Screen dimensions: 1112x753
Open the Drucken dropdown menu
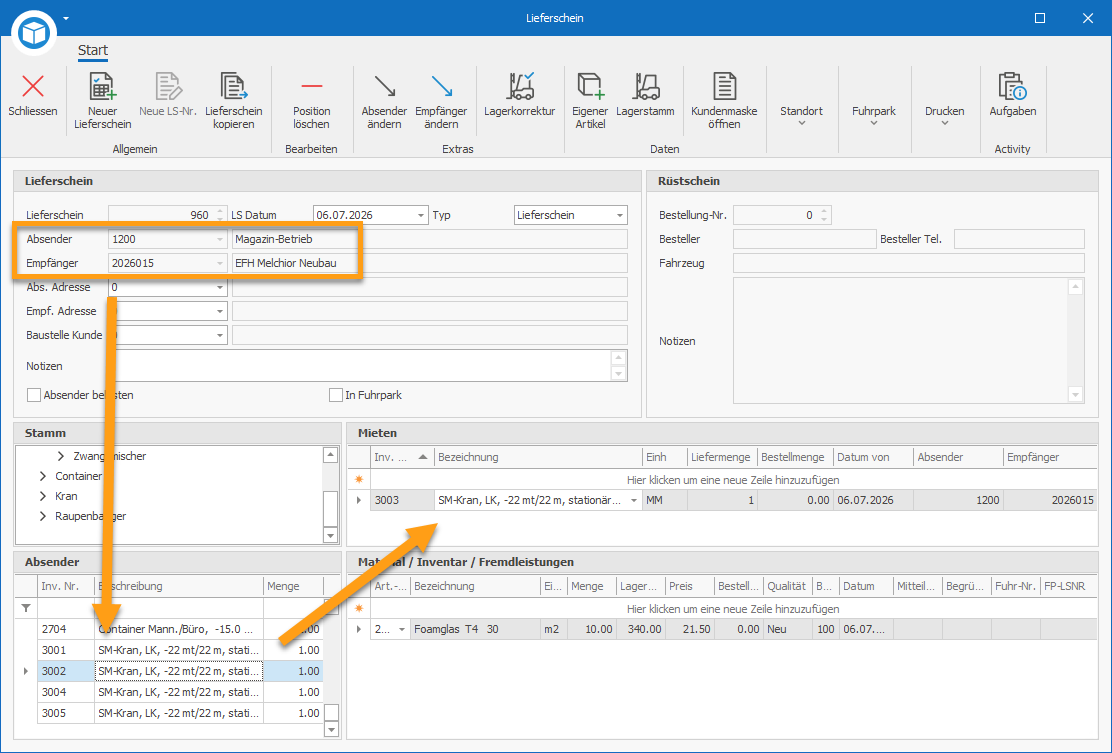945,117
